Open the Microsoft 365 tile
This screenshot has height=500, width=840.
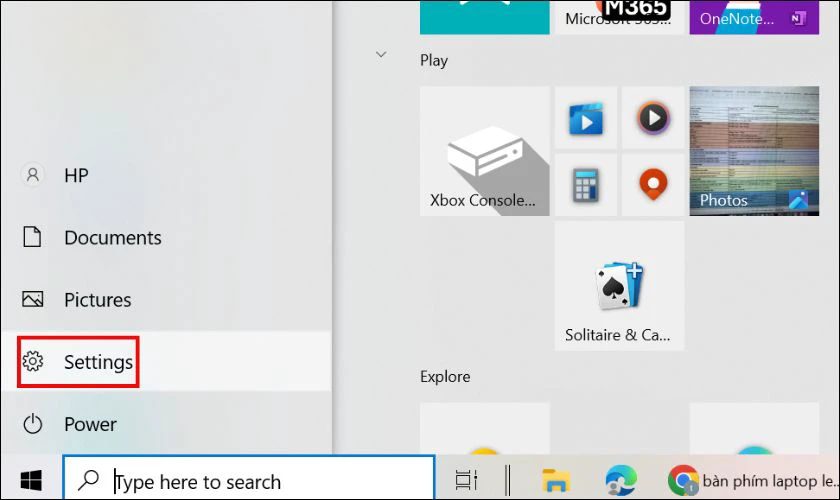(619, 17)
